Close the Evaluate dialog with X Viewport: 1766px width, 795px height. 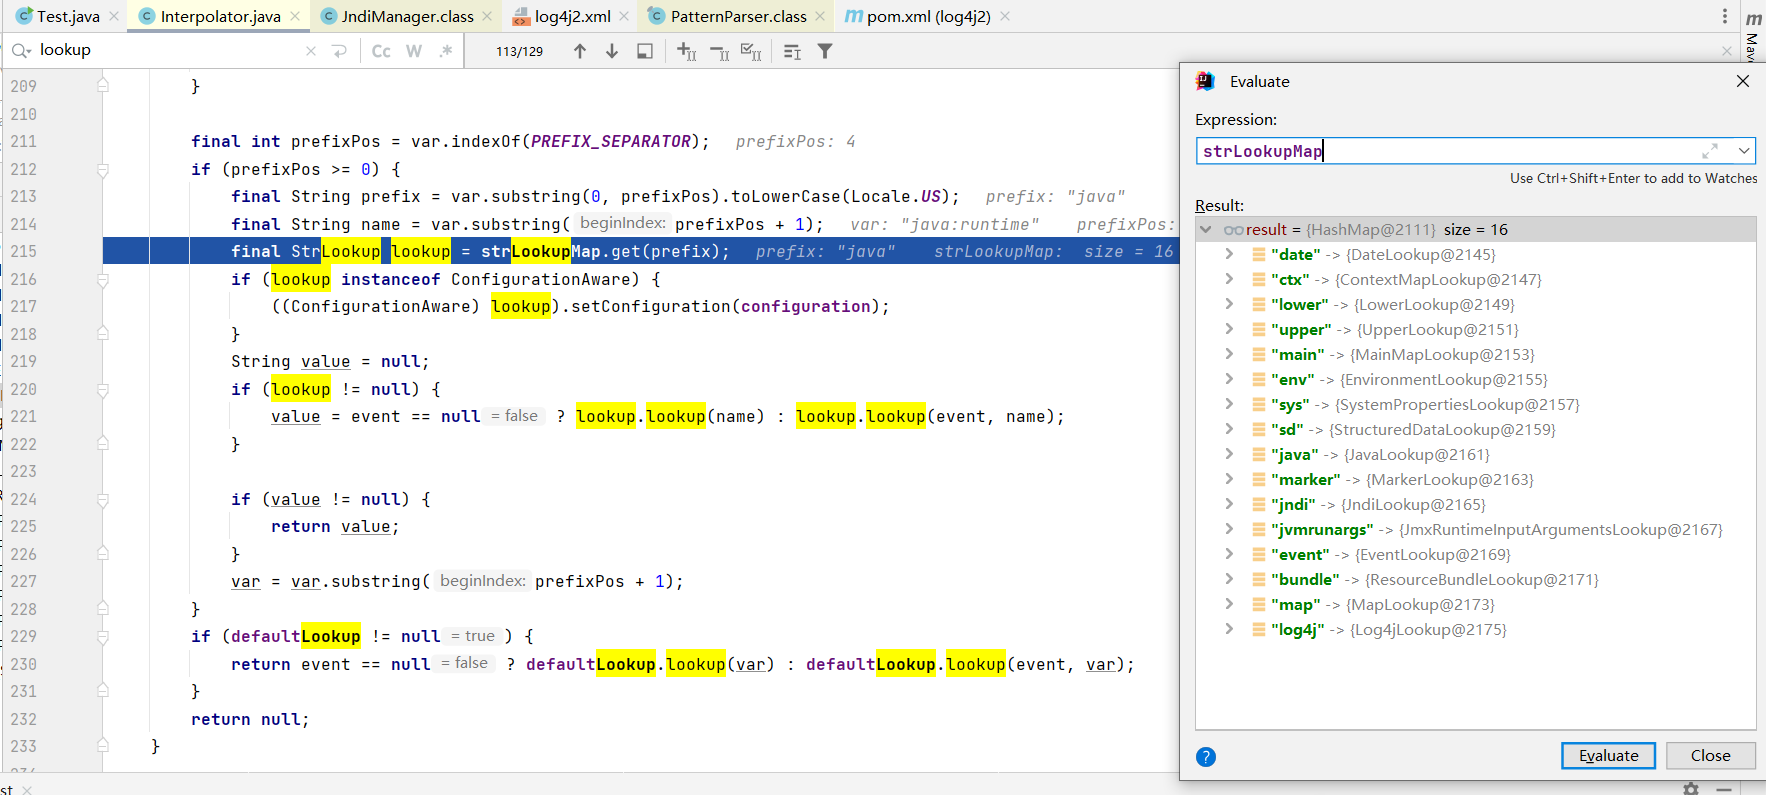click(1743, 81)
